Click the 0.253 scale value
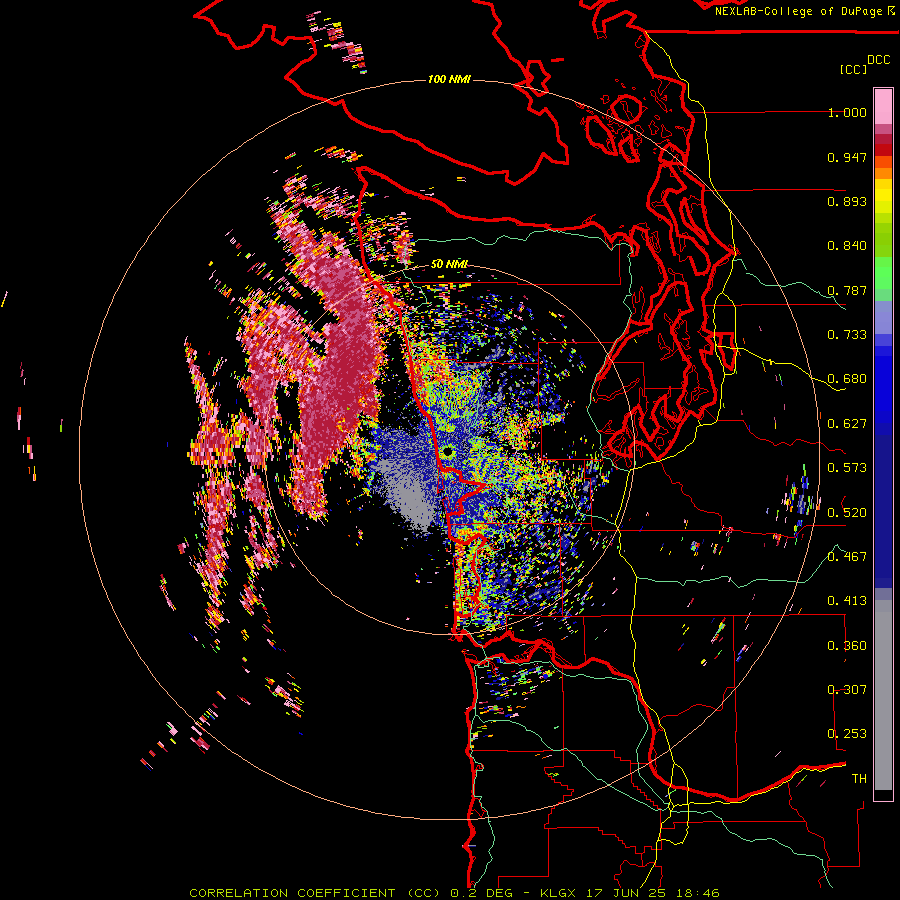The width and height of the screenshot is (900, 900). [847, 734]
